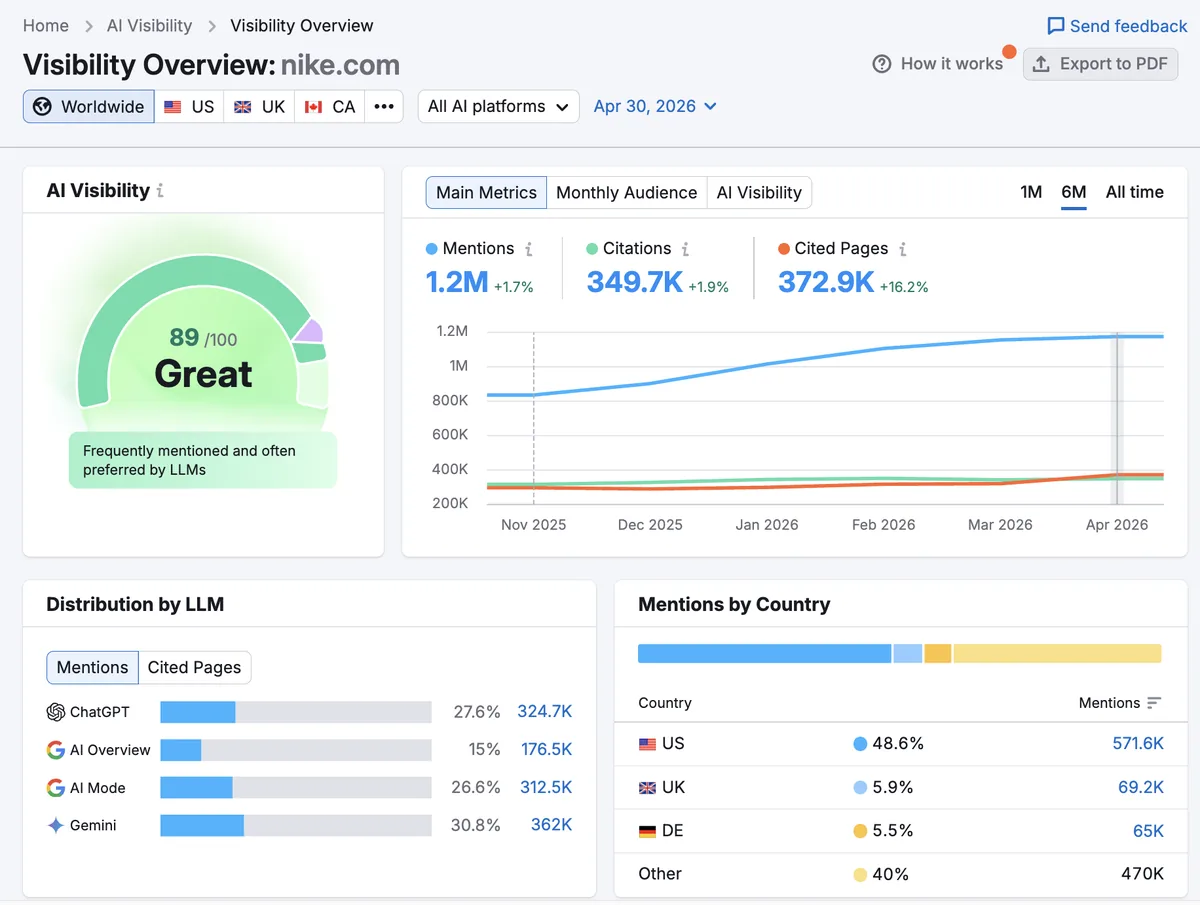Open the All AI platforms dropdown
The image size is (1200, 905).
click(x=499, y=106)
